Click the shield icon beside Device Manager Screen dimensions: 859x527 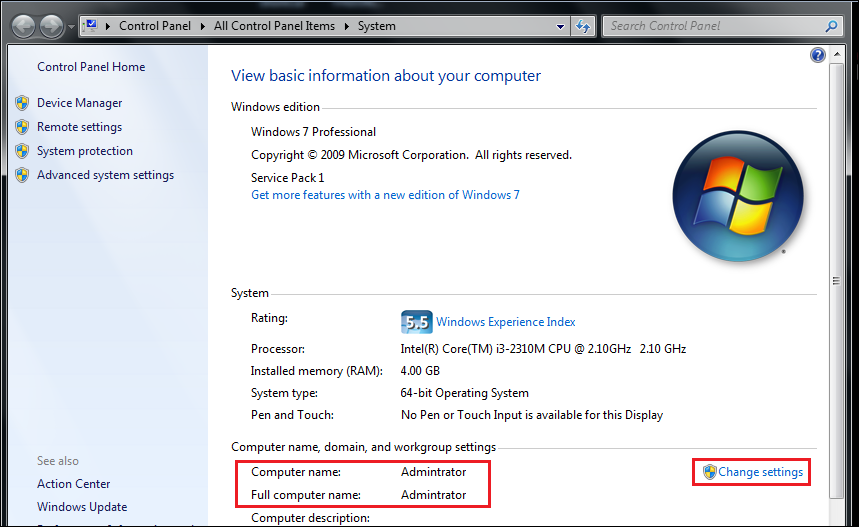(x=22, y=103)
